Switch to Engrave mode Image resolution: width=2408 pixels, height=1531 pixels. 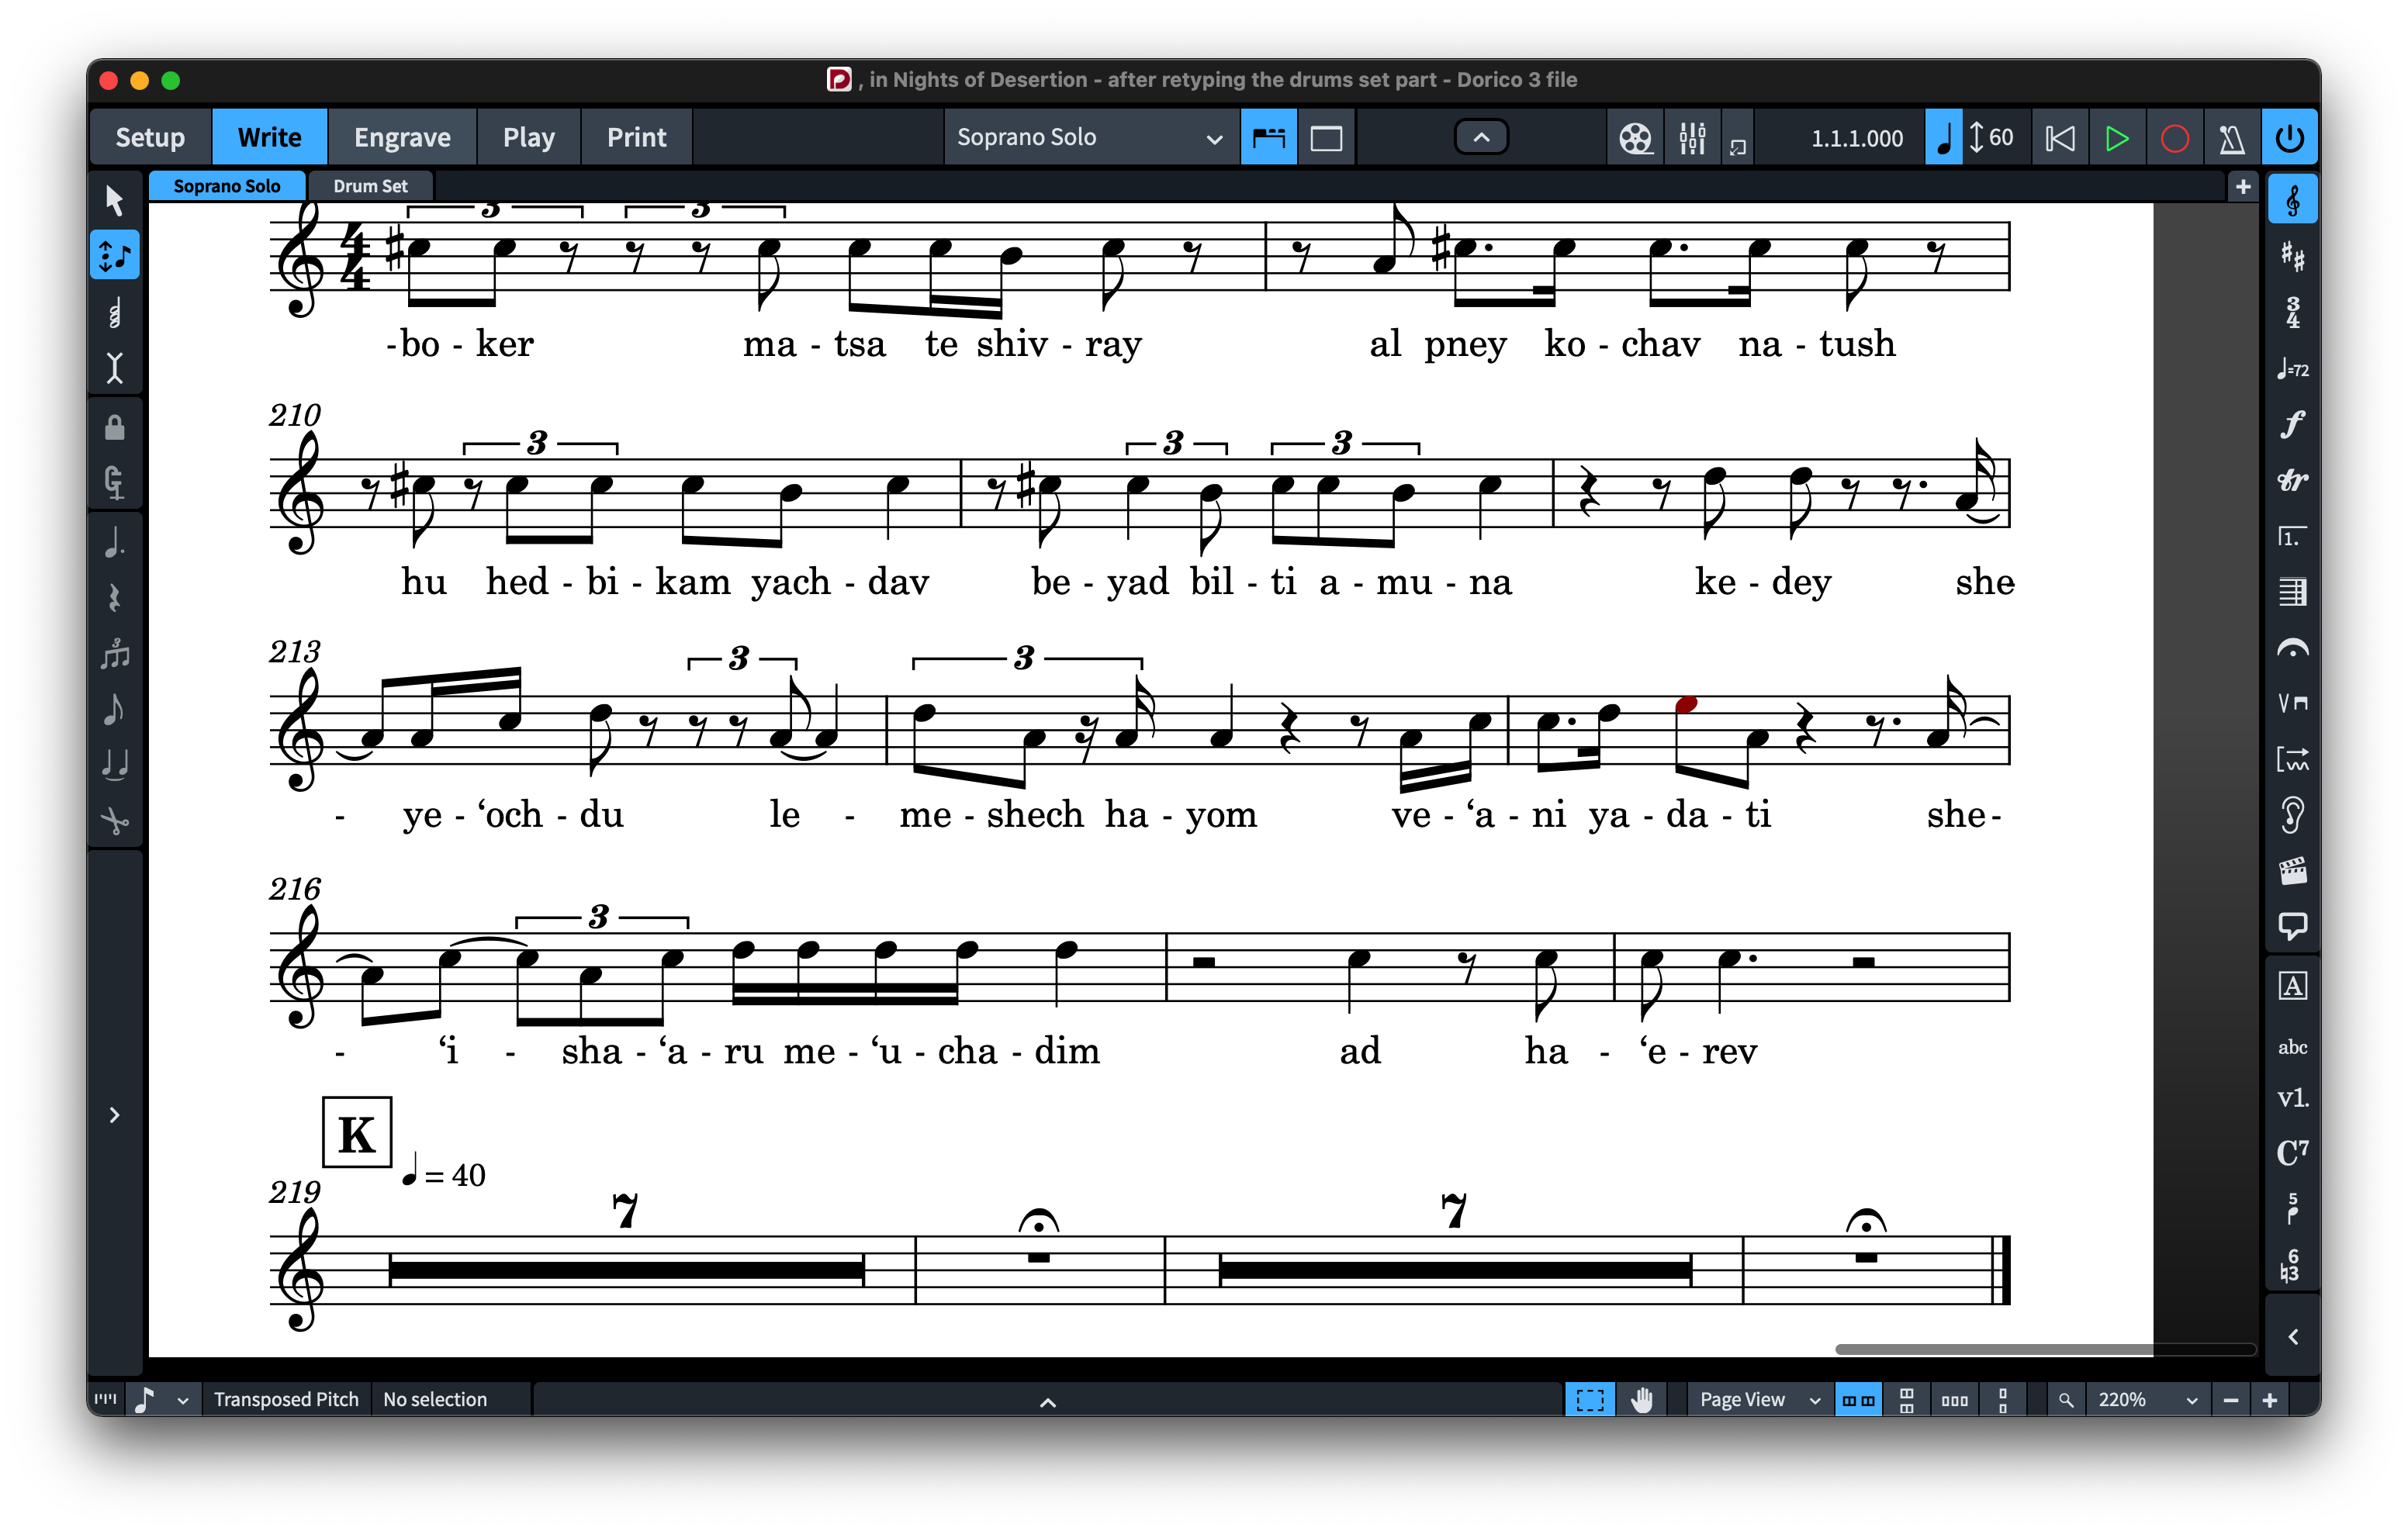(x=402, y=137)
